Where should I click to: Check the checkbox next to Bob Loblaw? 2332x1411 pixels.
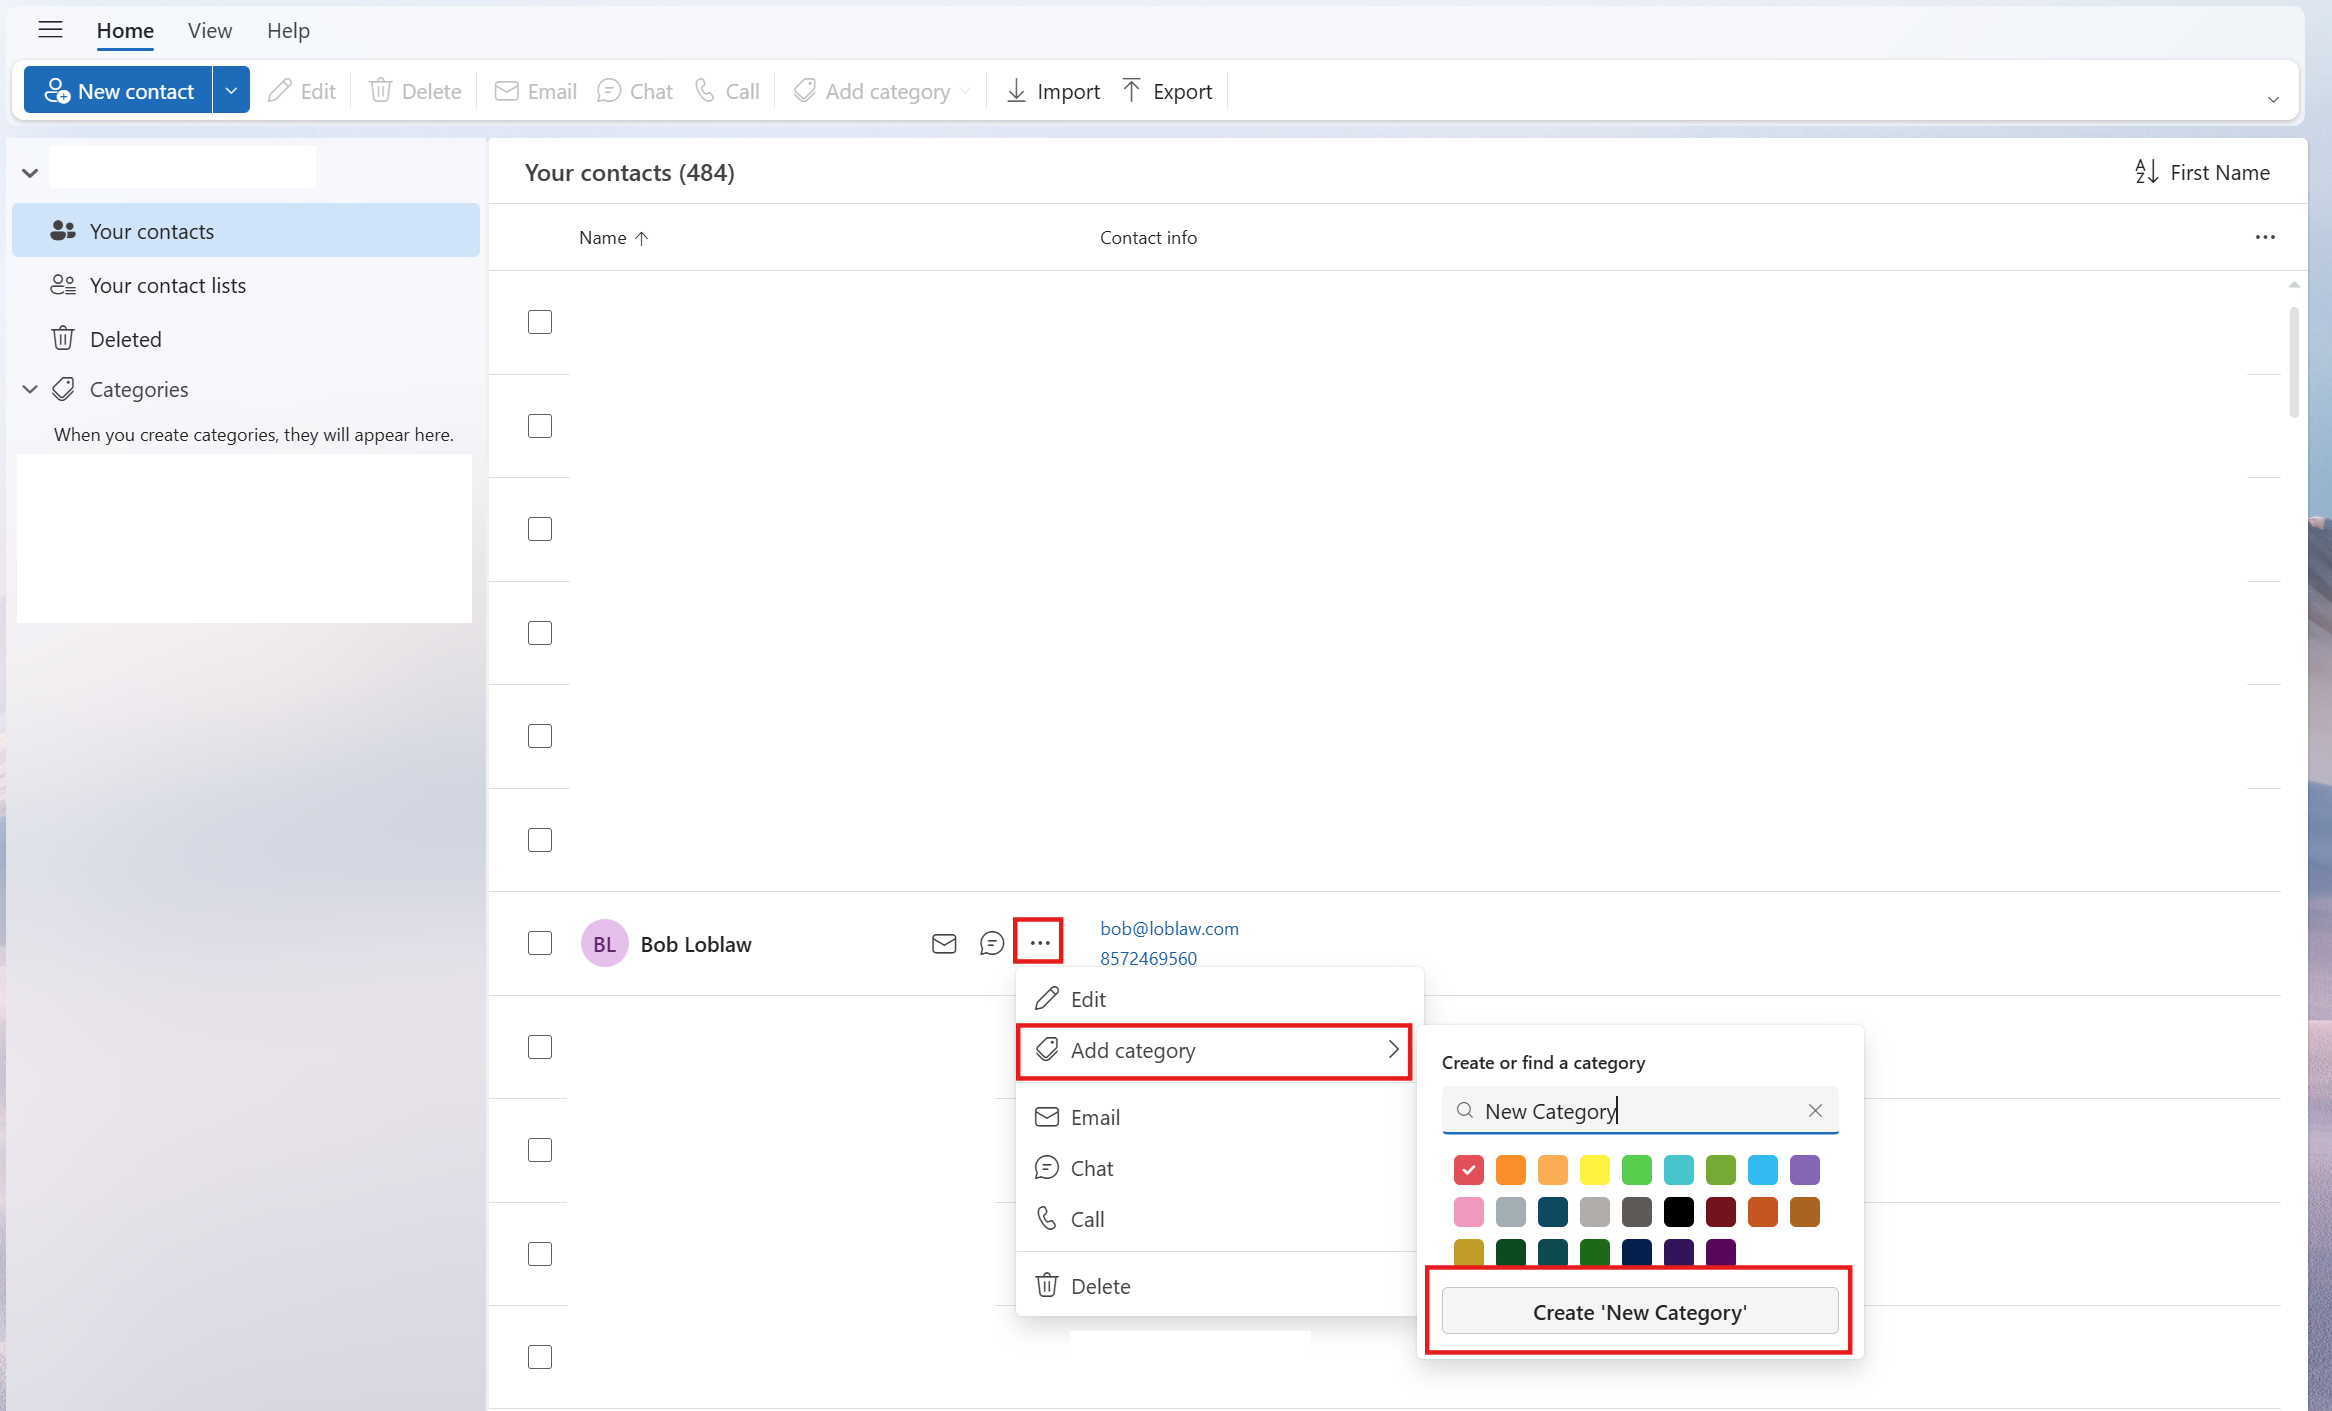coord(539,943)
